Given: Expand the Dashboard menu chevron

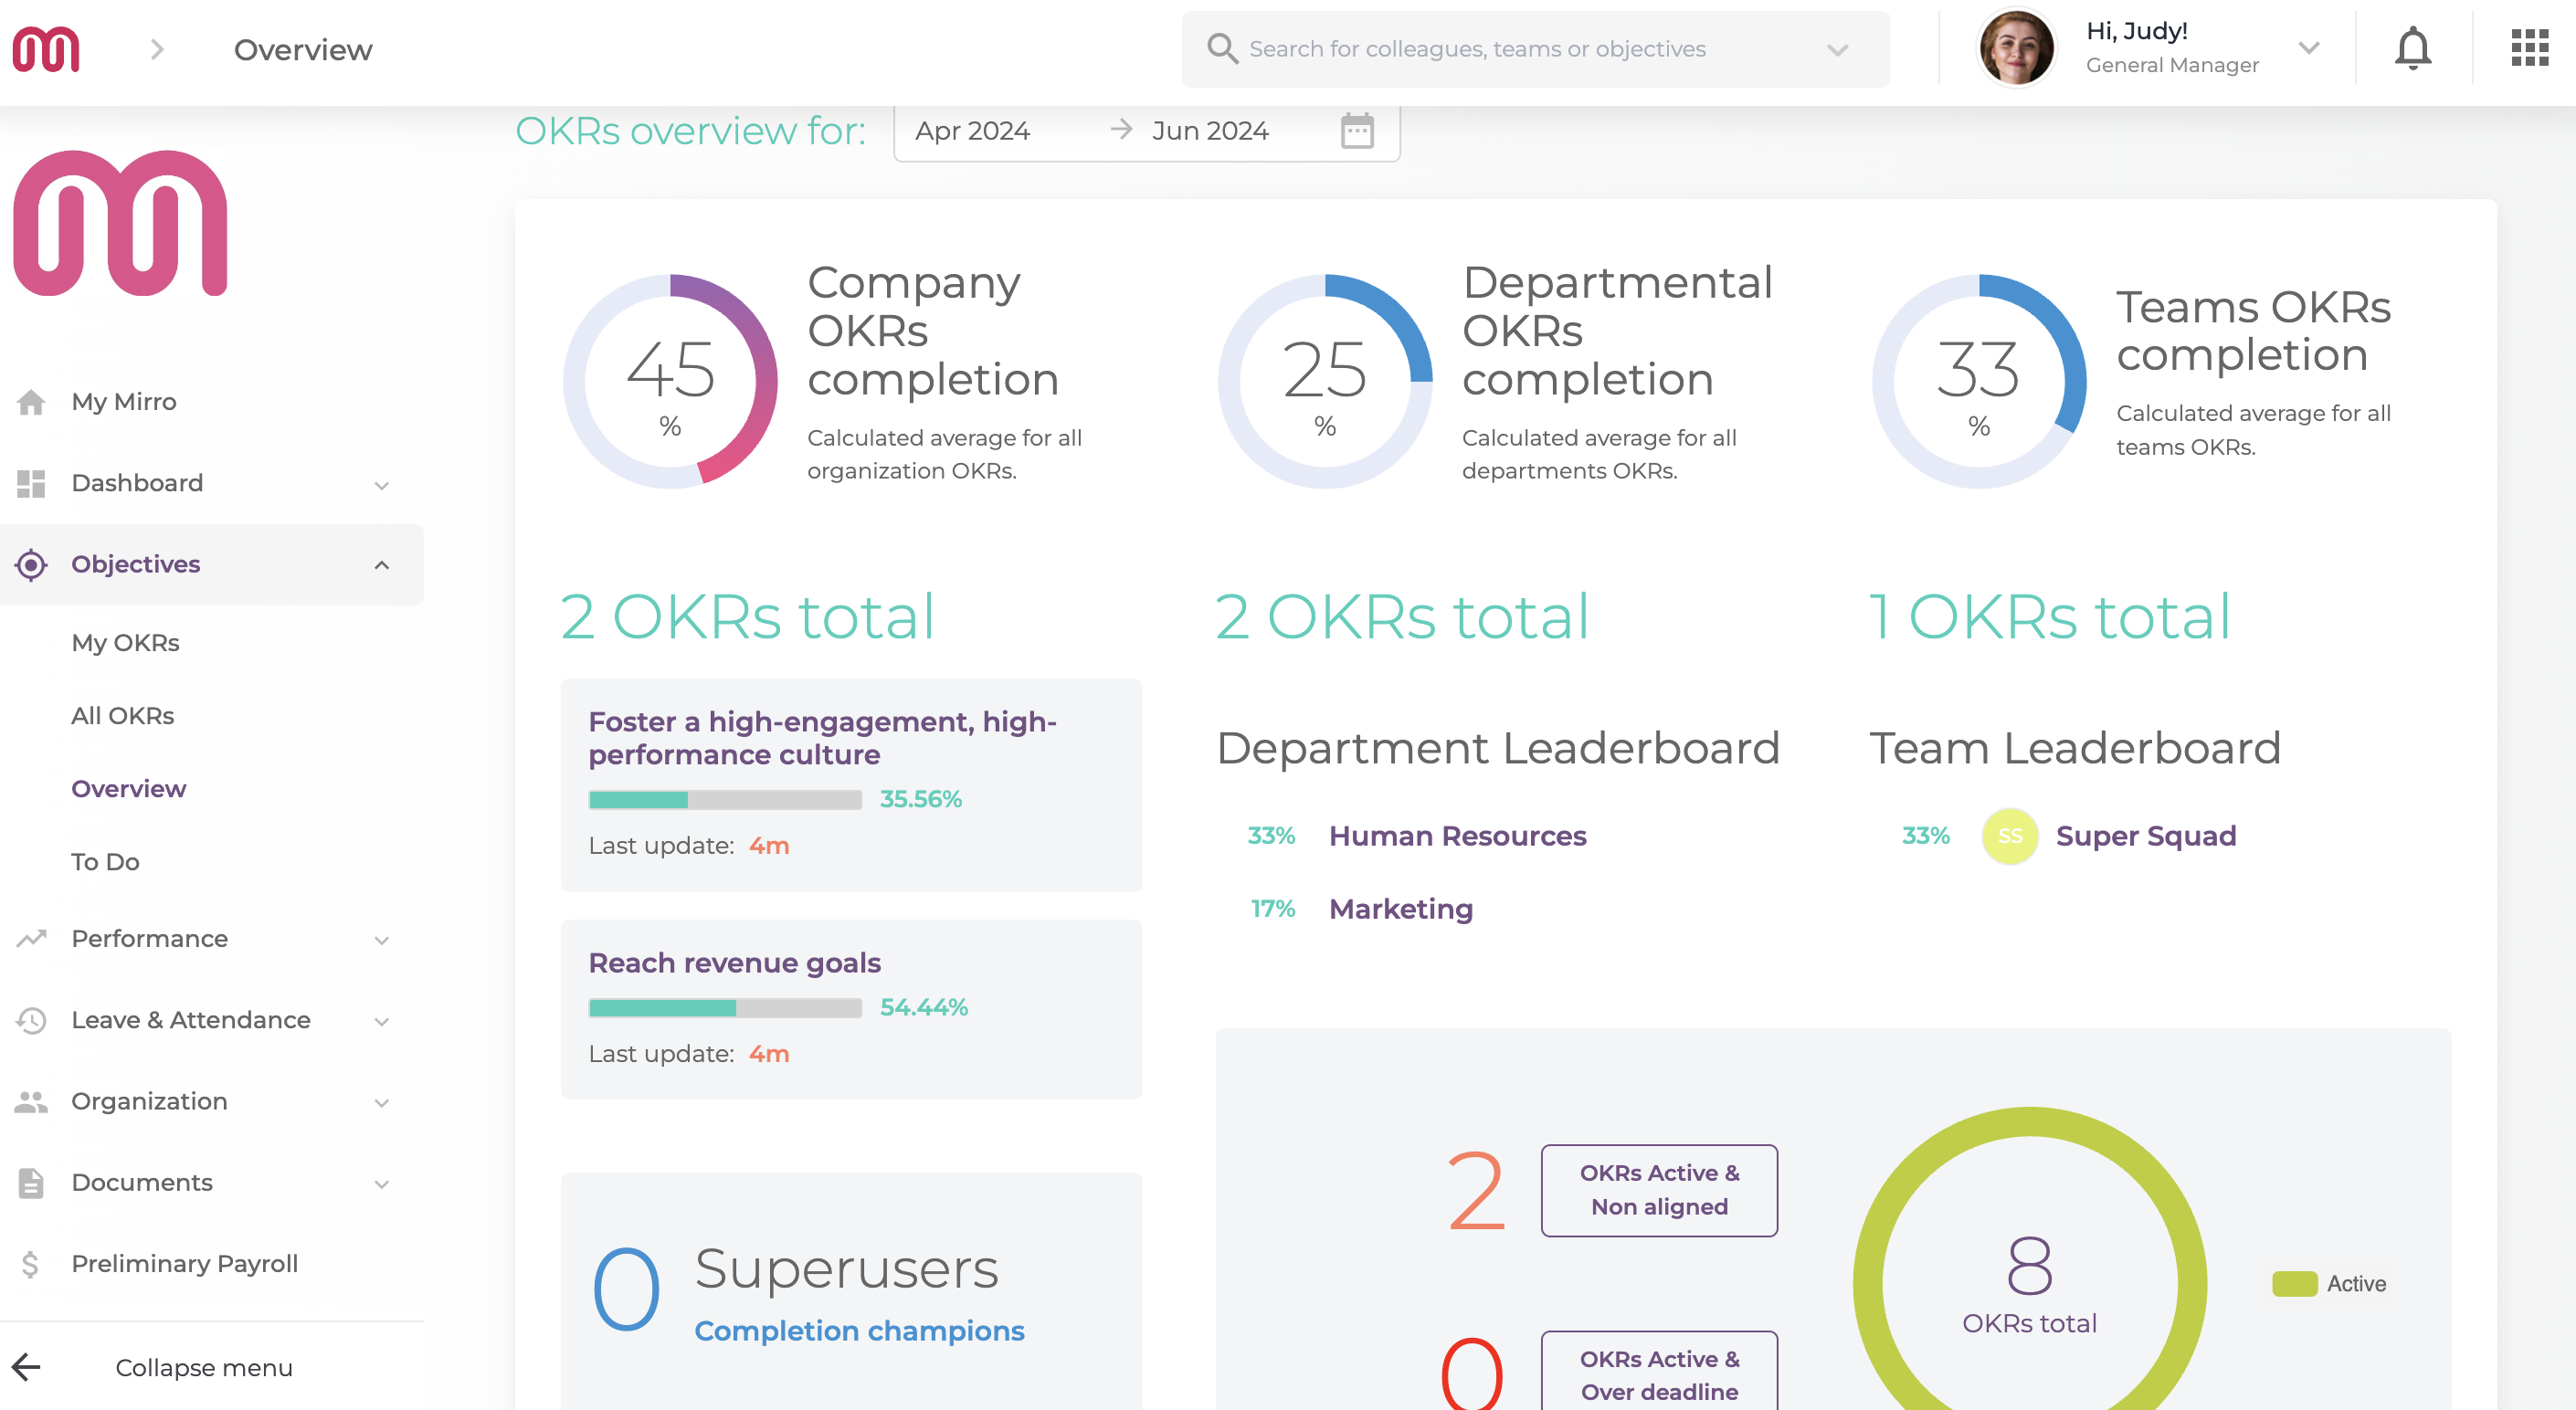Looking at the screenshot, I should coord(381,484).
